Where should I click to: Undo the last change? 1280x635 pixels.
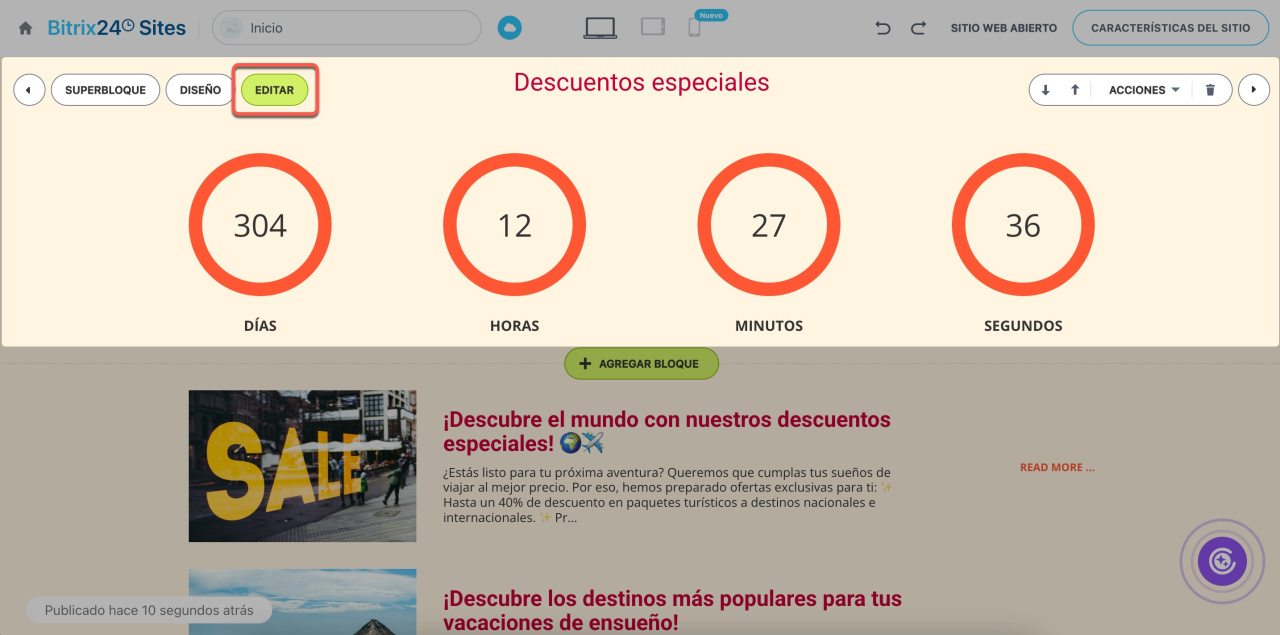coord(883,28)
